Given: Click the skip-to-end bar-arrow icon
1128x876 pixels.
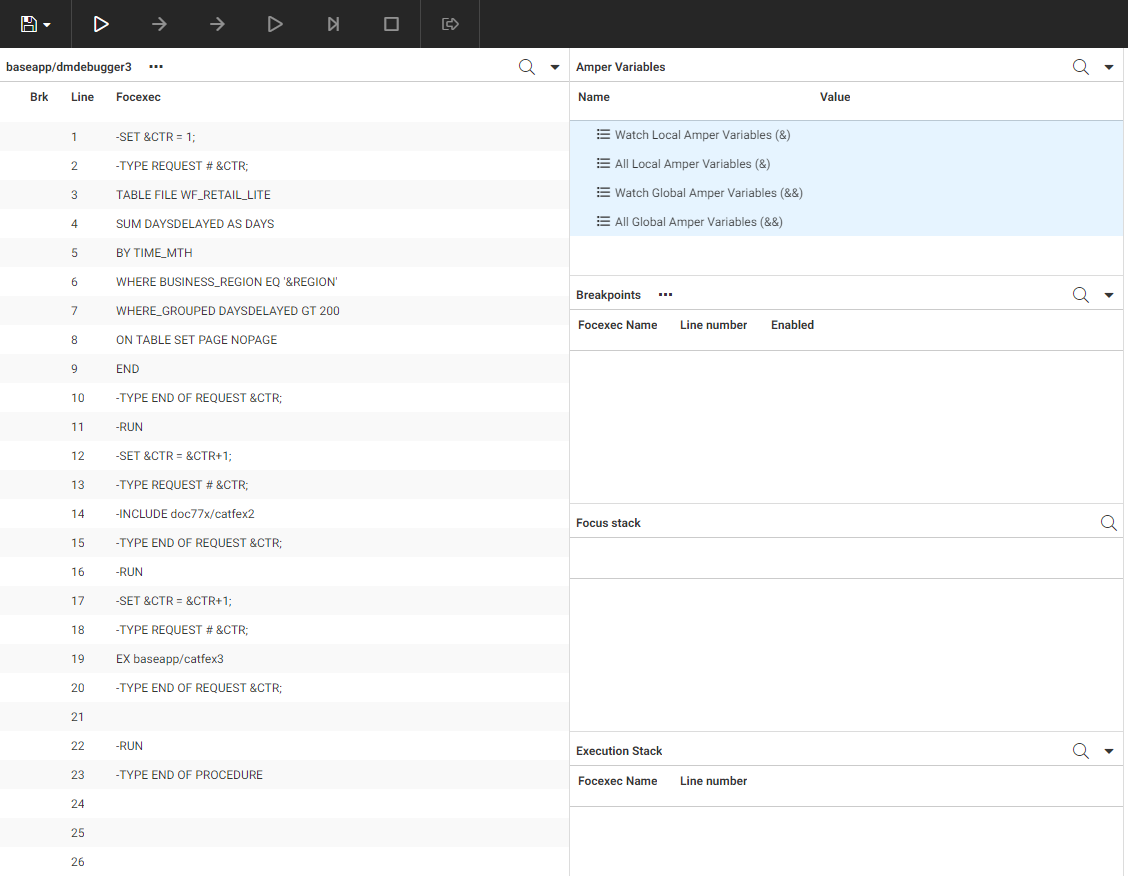Looking at the screenshot, I should [x=334, y=24].
